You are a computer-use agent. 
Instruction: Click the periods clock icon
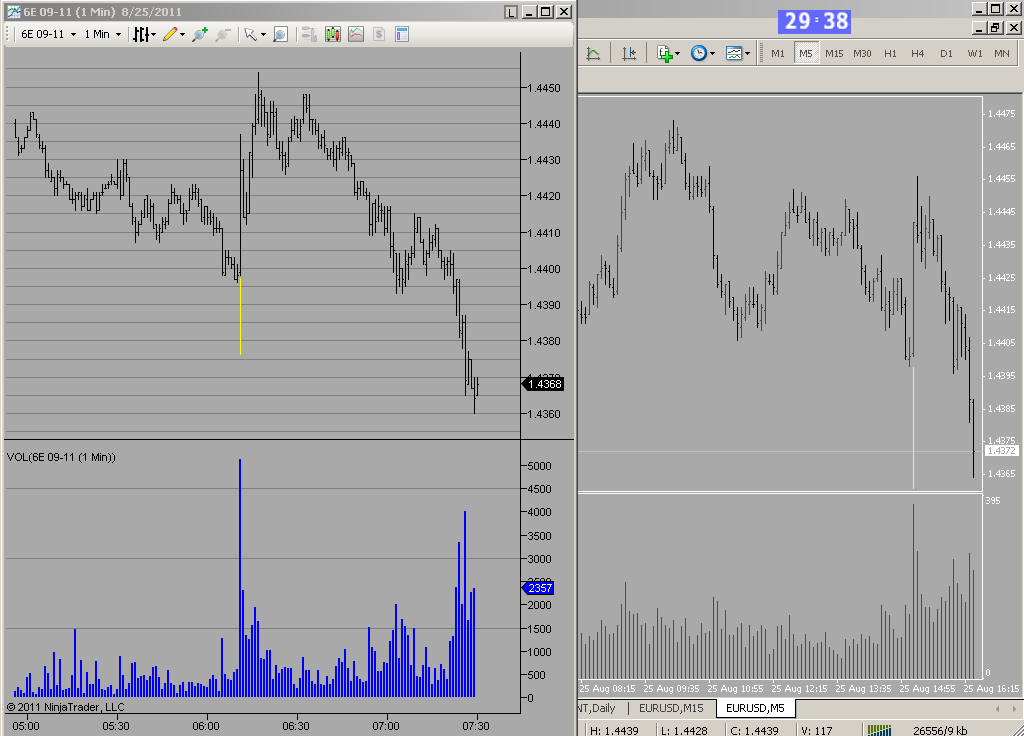[x=699, y=54]
